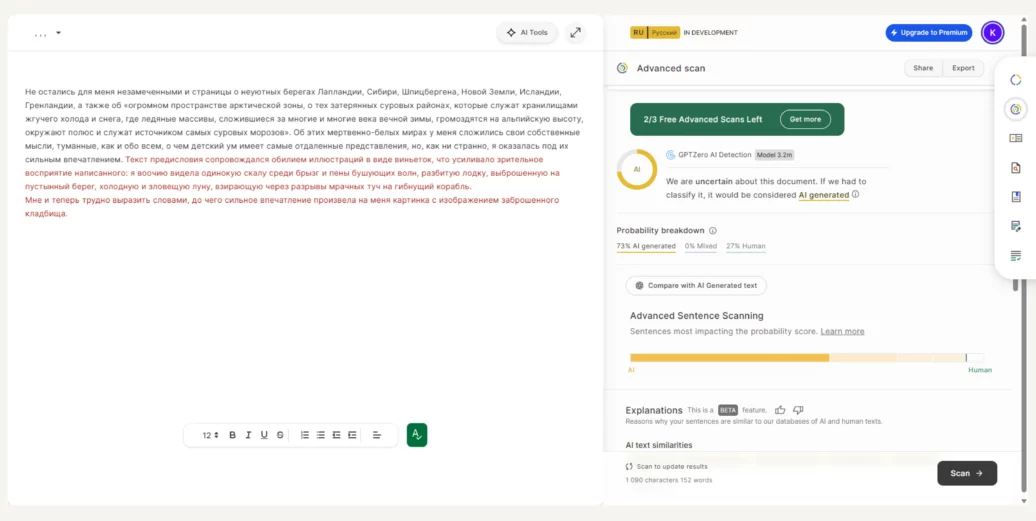This screenshot has width=1036, height=521.
Task: Toggle bold formatting in the text toolbar
Action: click(233, 435)
